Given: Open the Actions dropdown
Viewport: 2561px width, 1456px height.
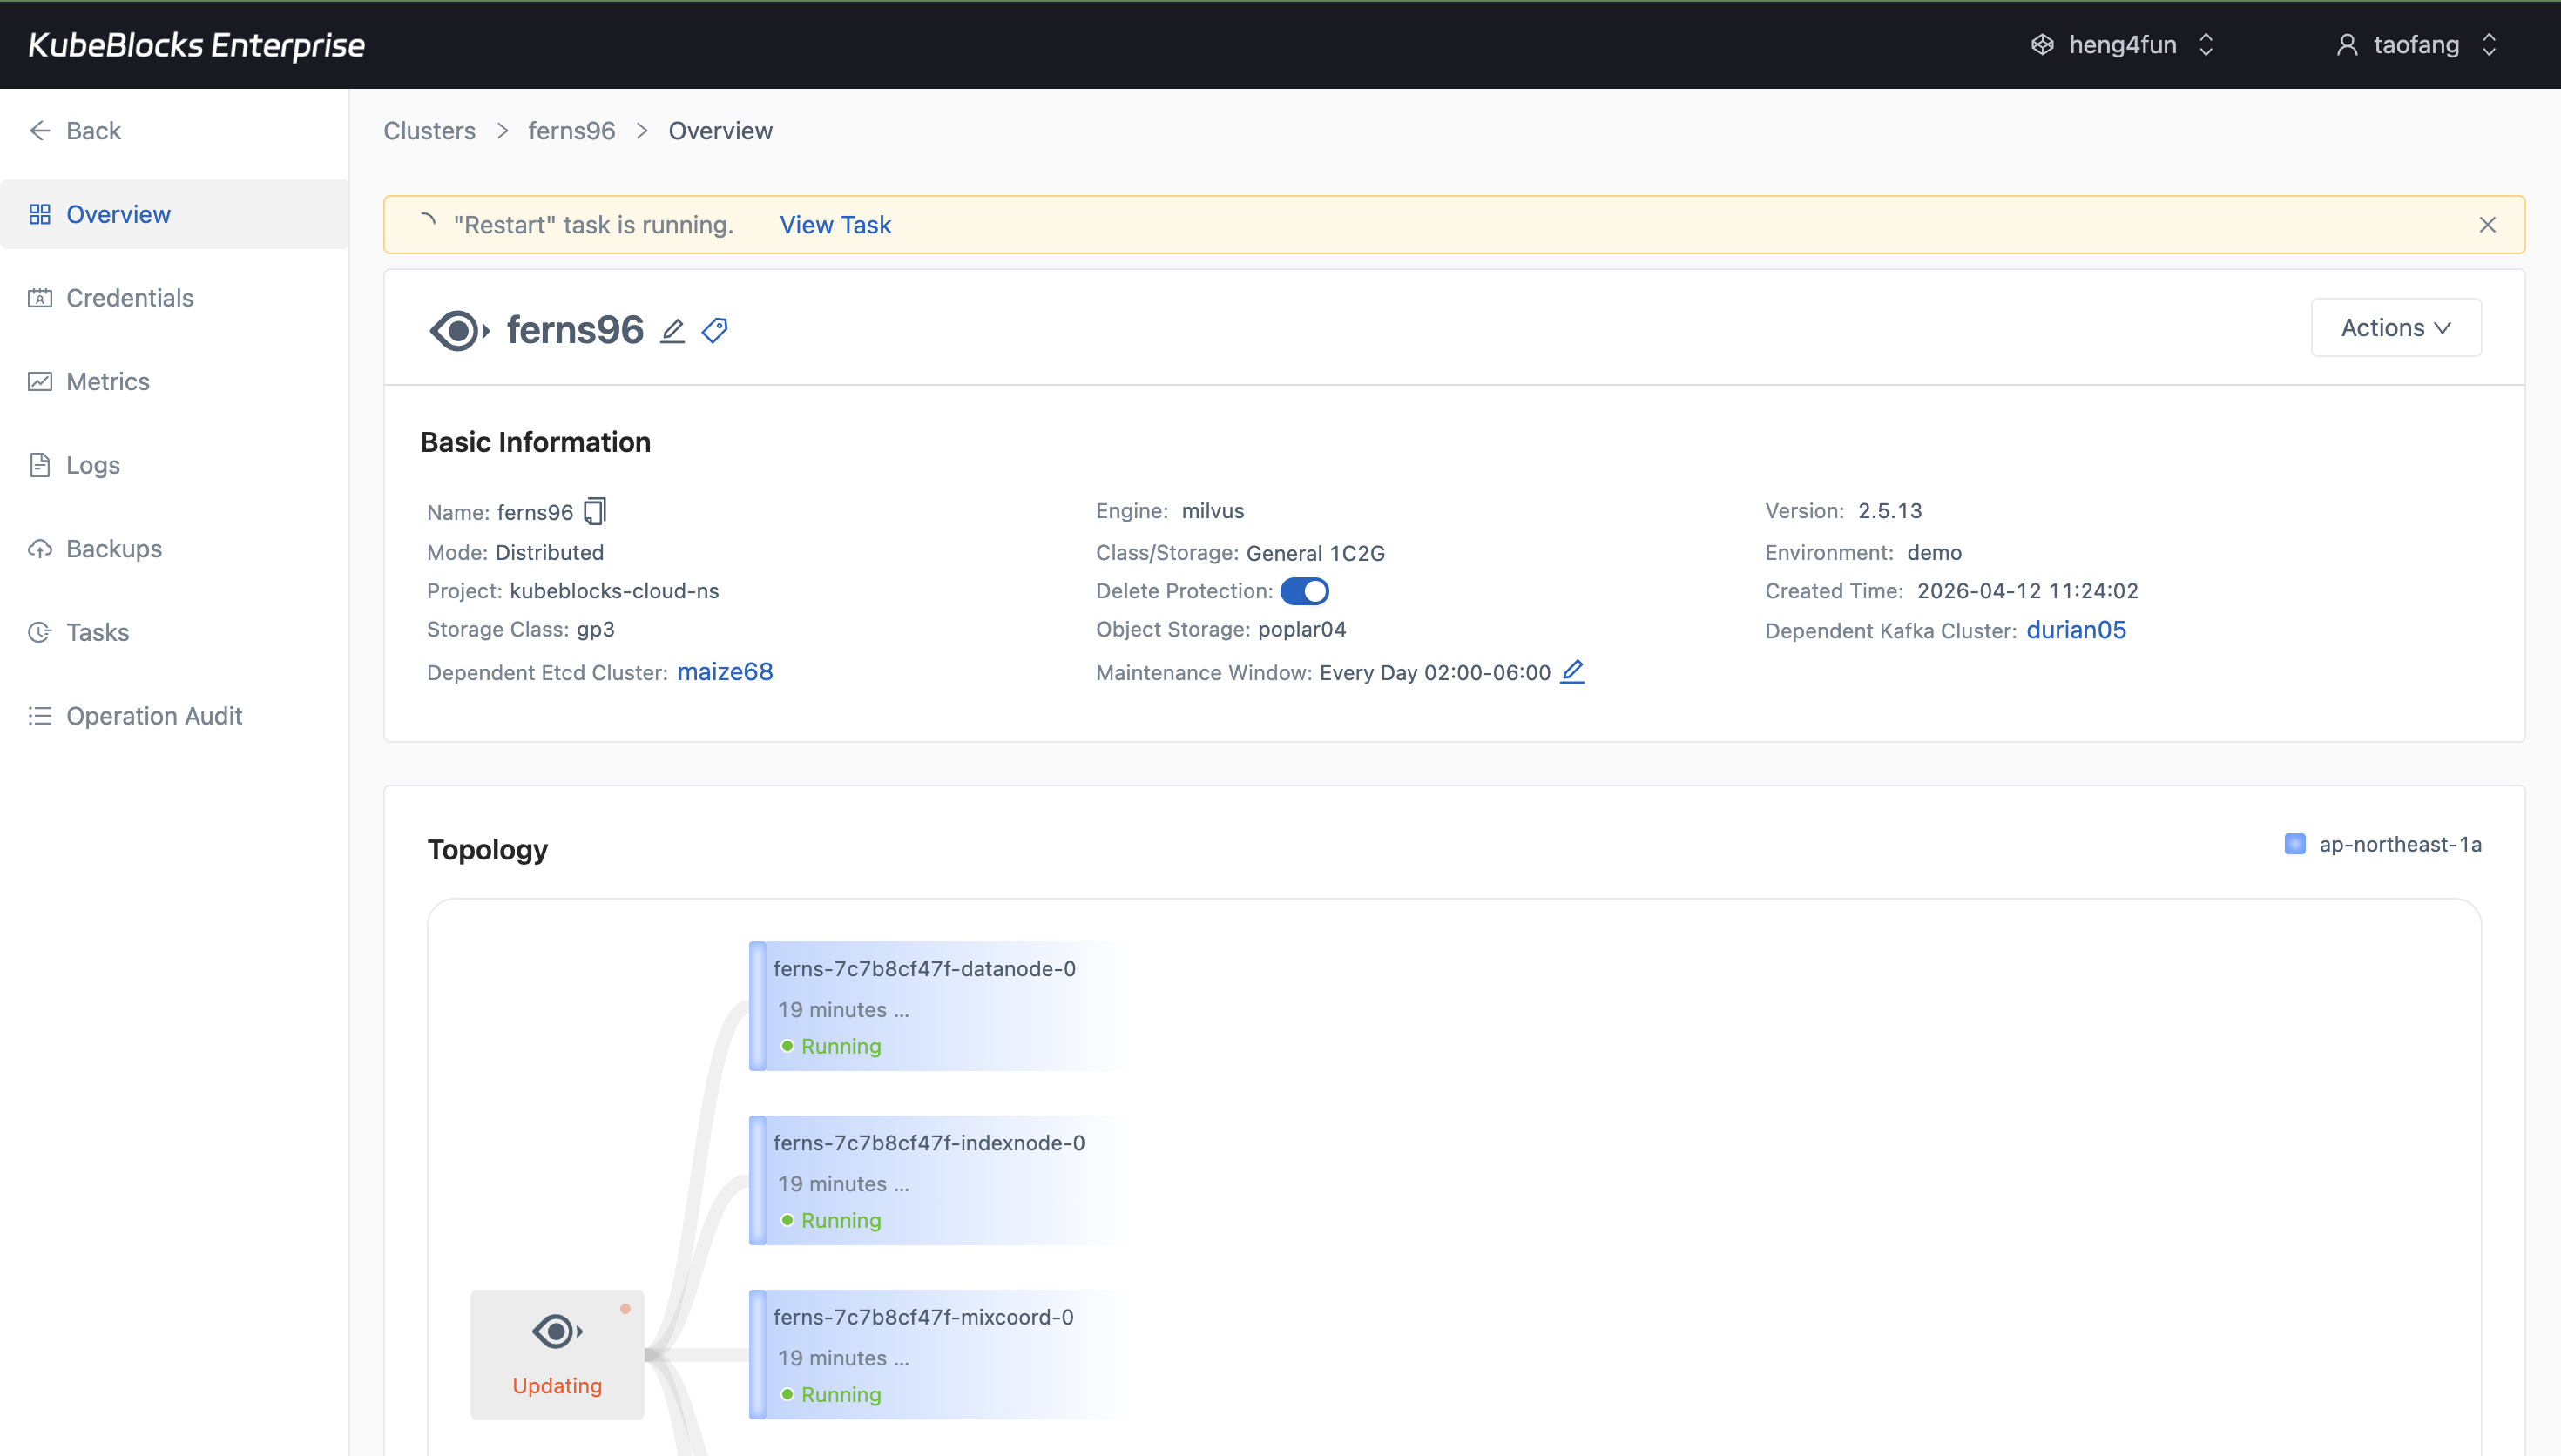Looking at the screenshot, I should tap(2396, 327).
